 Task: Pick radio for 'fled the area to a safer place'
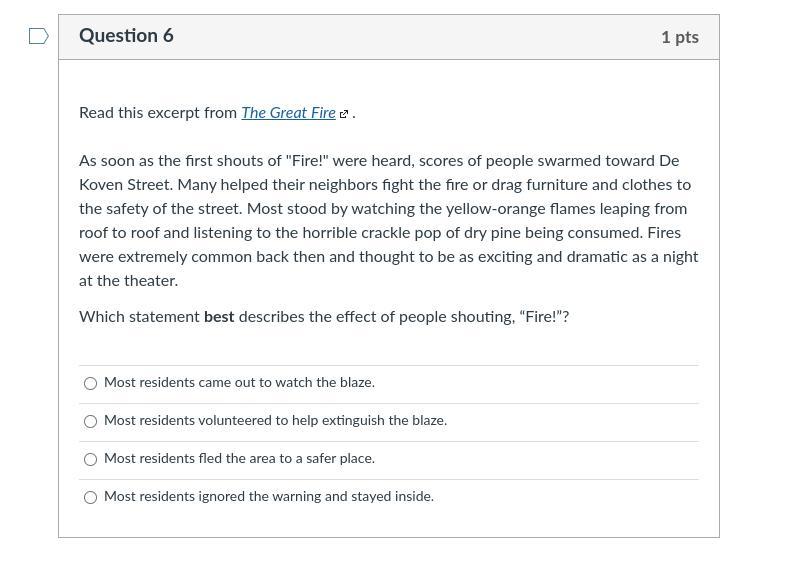coord(91,459)
